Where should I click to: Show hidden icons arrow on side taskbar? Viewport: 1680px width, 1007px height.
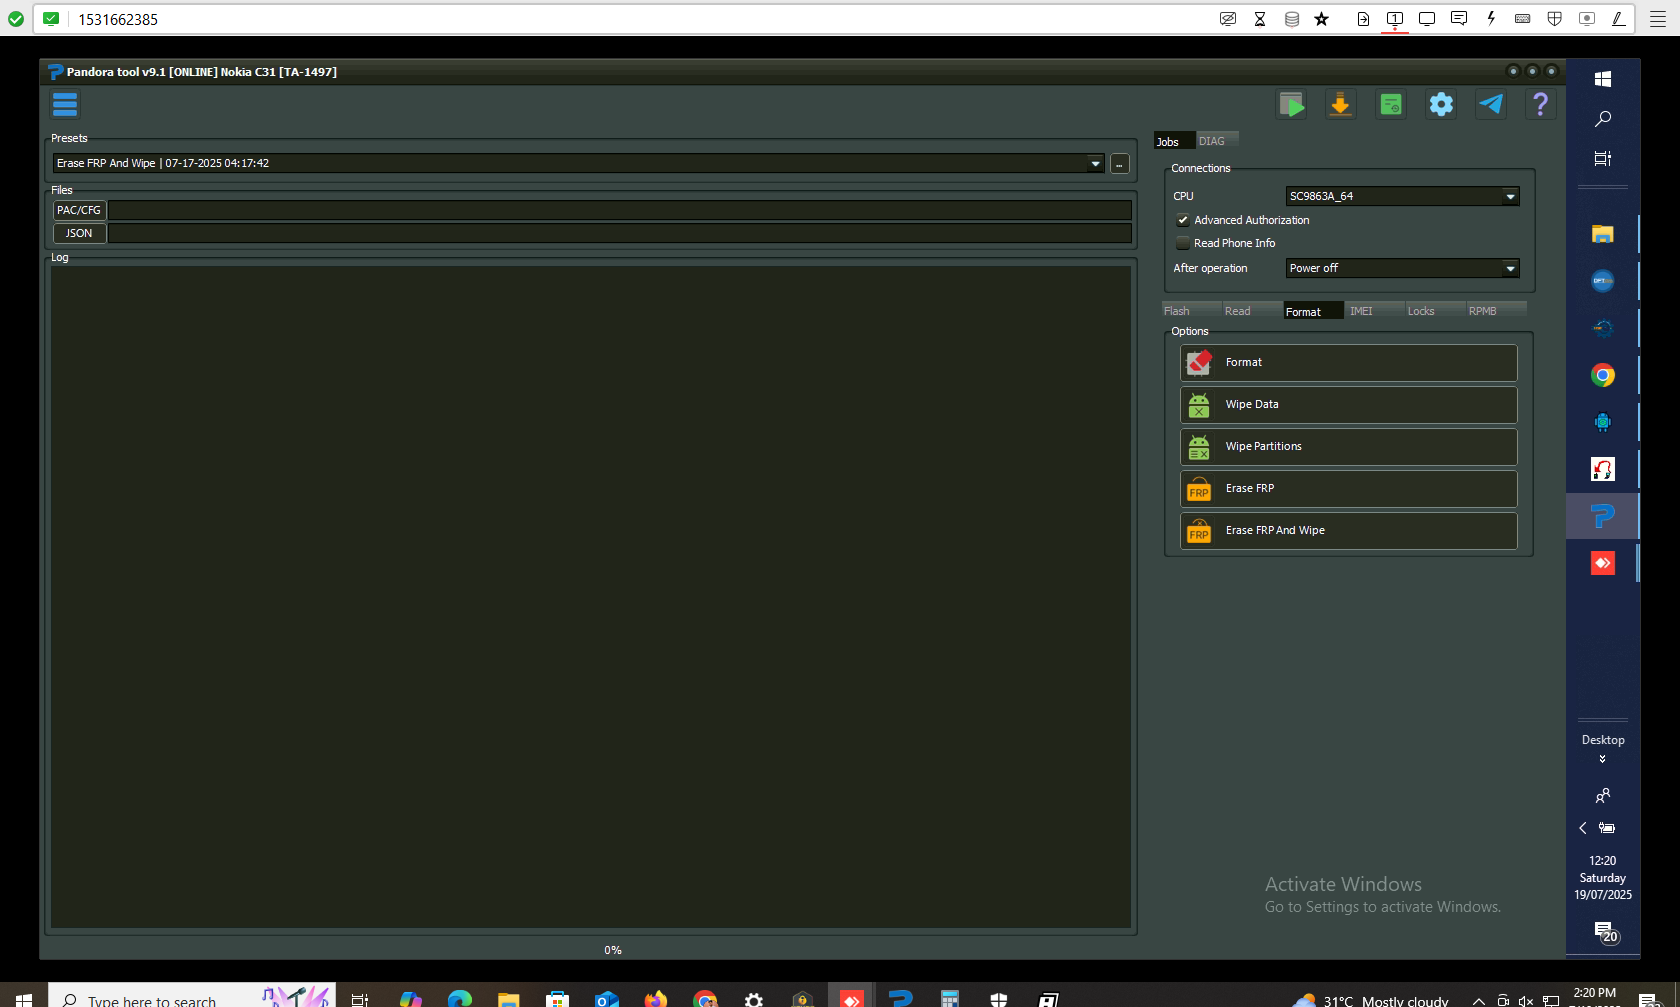point(1583,828)
